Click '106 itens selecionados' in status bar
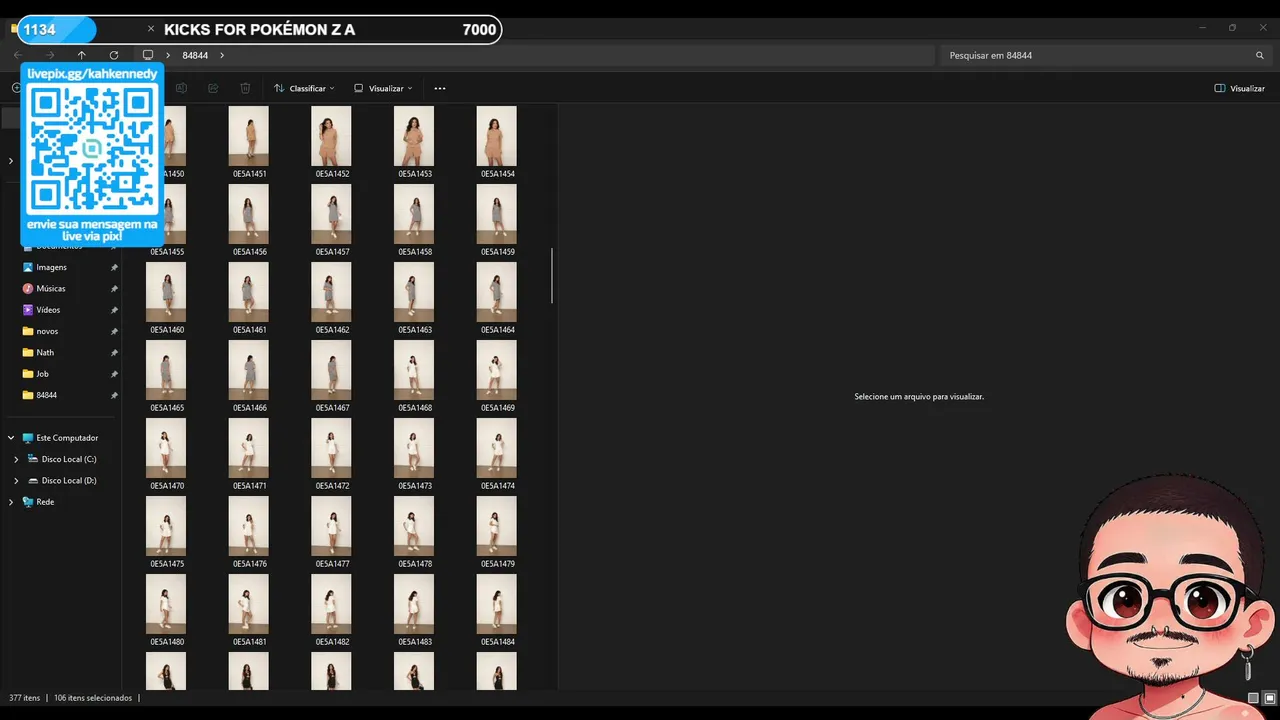The width and height of the screenshot is (1280, 720). (x=93, y=698)
